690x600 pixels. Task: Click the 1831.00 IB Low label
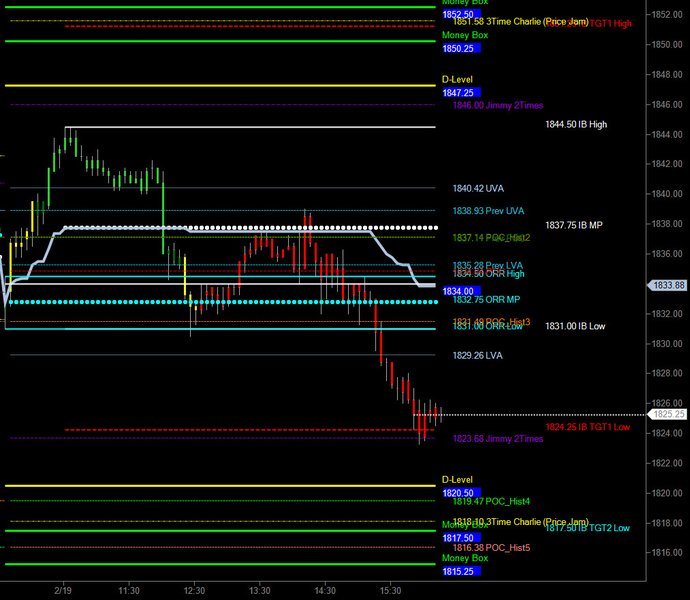coord(575,326)
